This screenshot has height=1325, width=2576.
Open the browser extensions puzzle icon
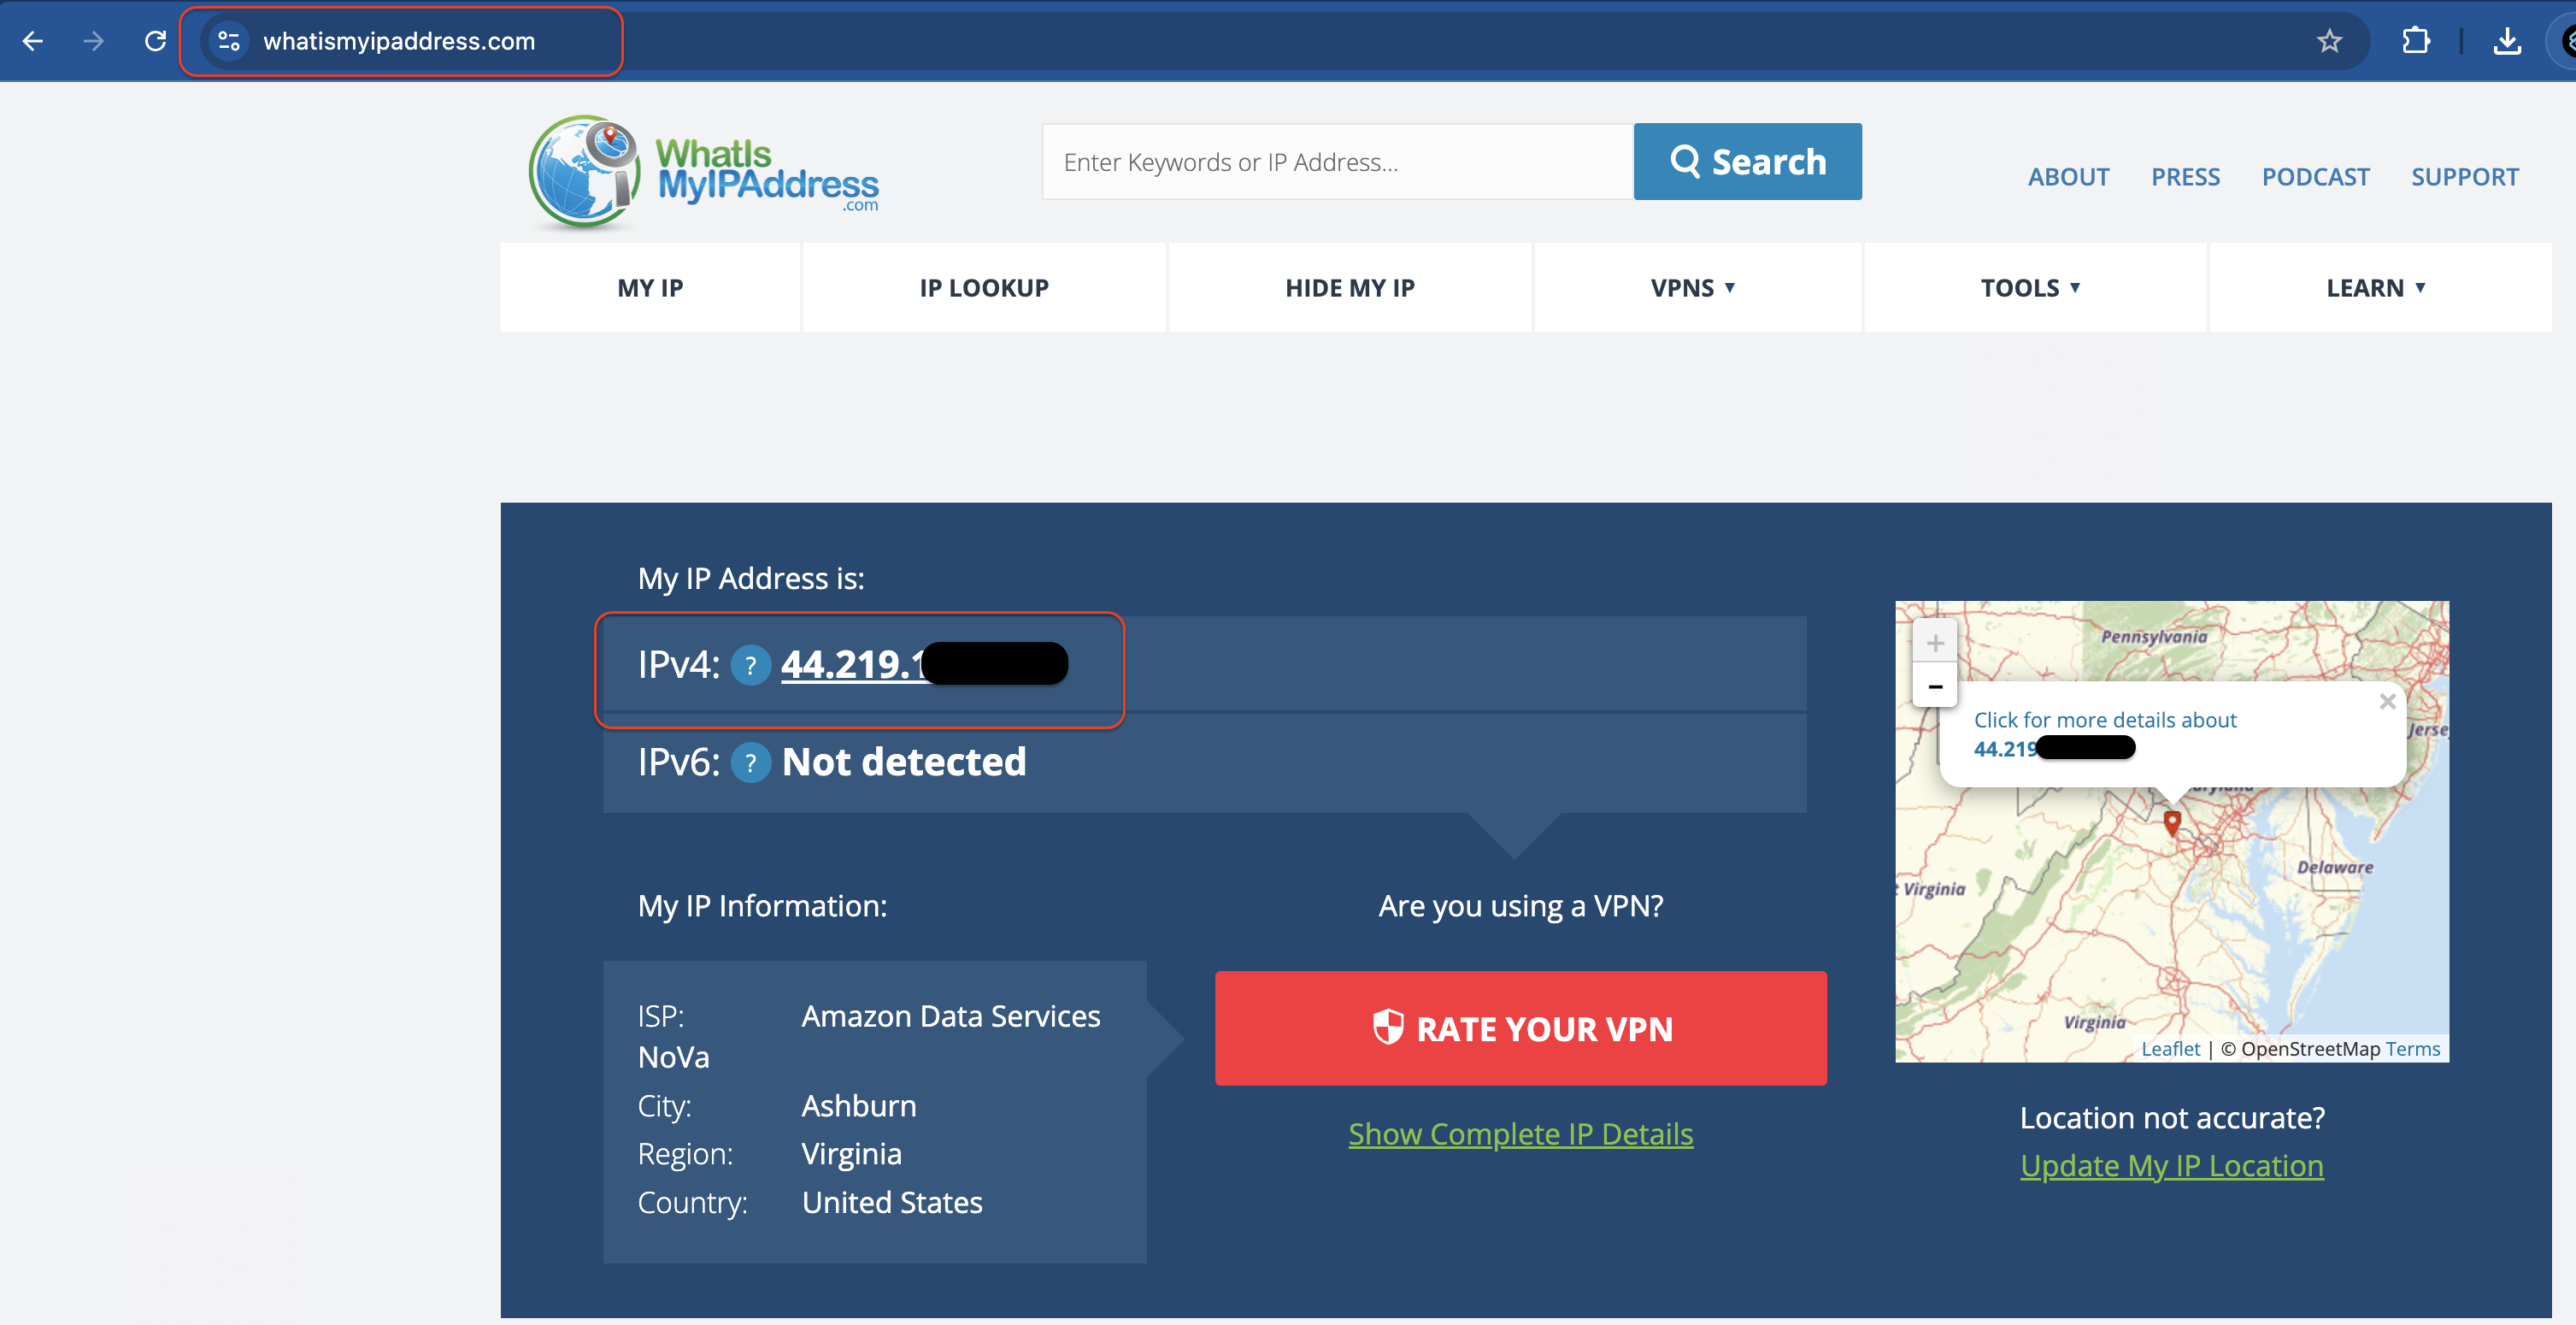point(2416,41)
